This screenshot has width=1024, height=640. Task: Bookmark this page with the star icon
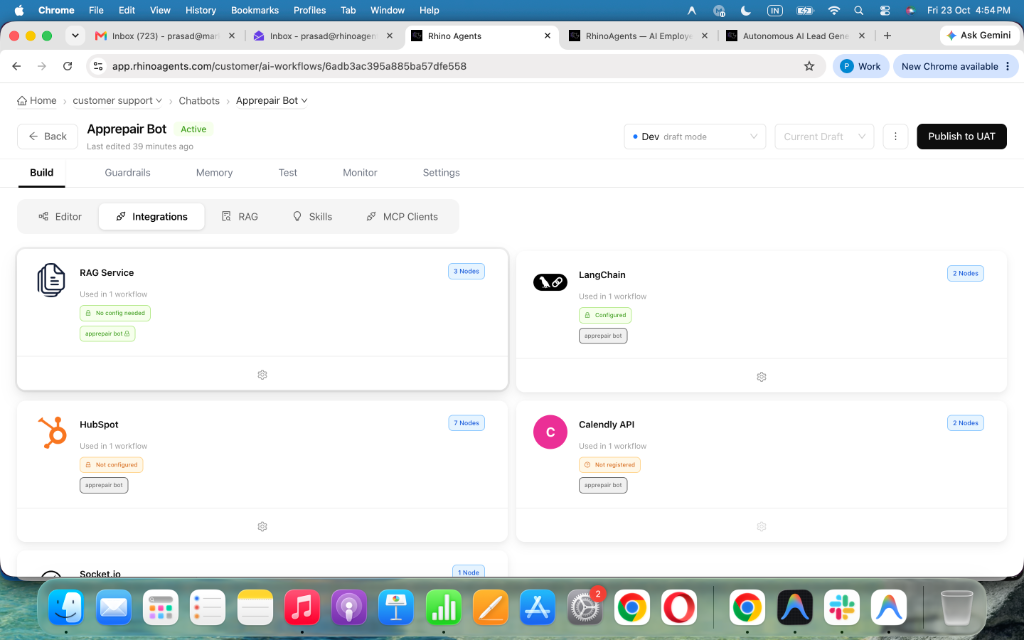[809, 66]
